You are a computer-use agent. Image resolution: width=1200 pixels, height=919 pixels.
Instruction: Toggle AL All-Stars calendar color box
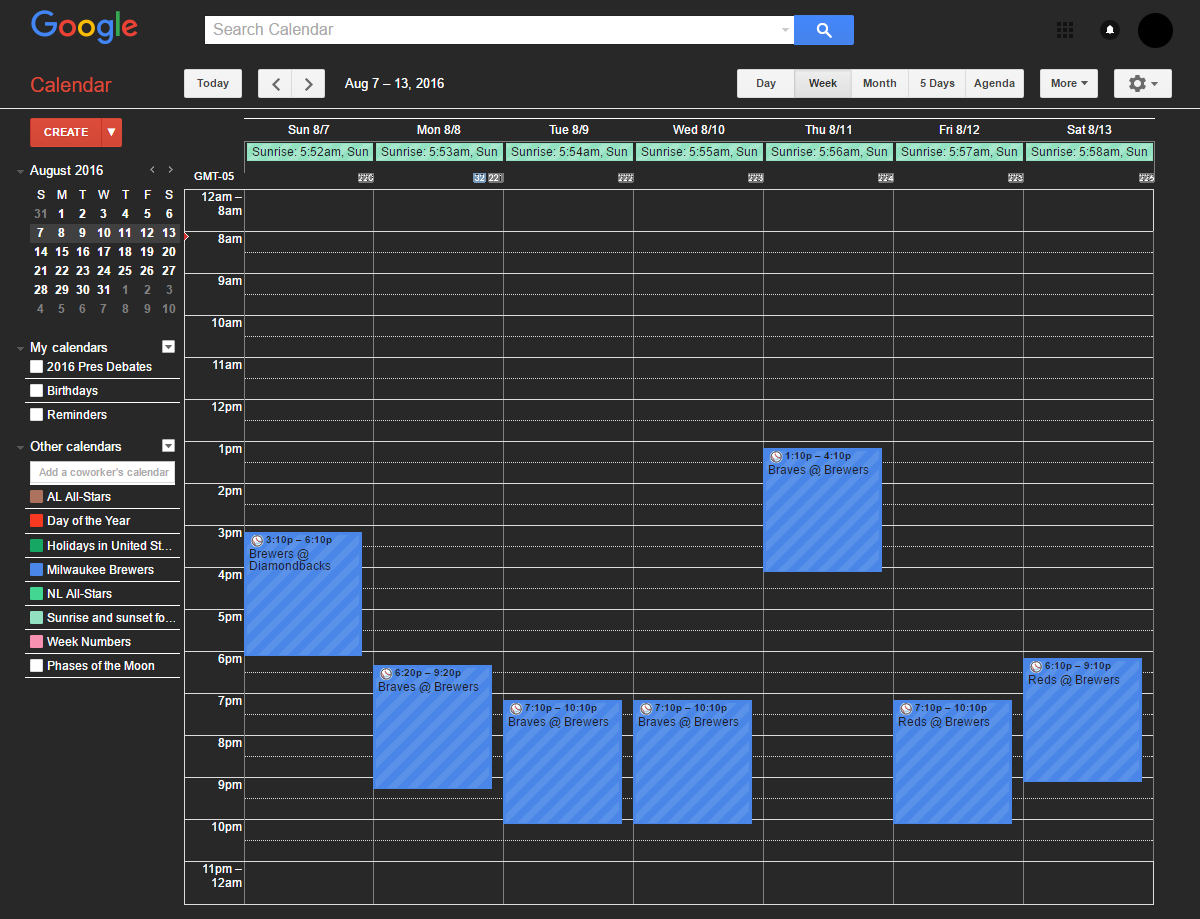coord(37,497)
